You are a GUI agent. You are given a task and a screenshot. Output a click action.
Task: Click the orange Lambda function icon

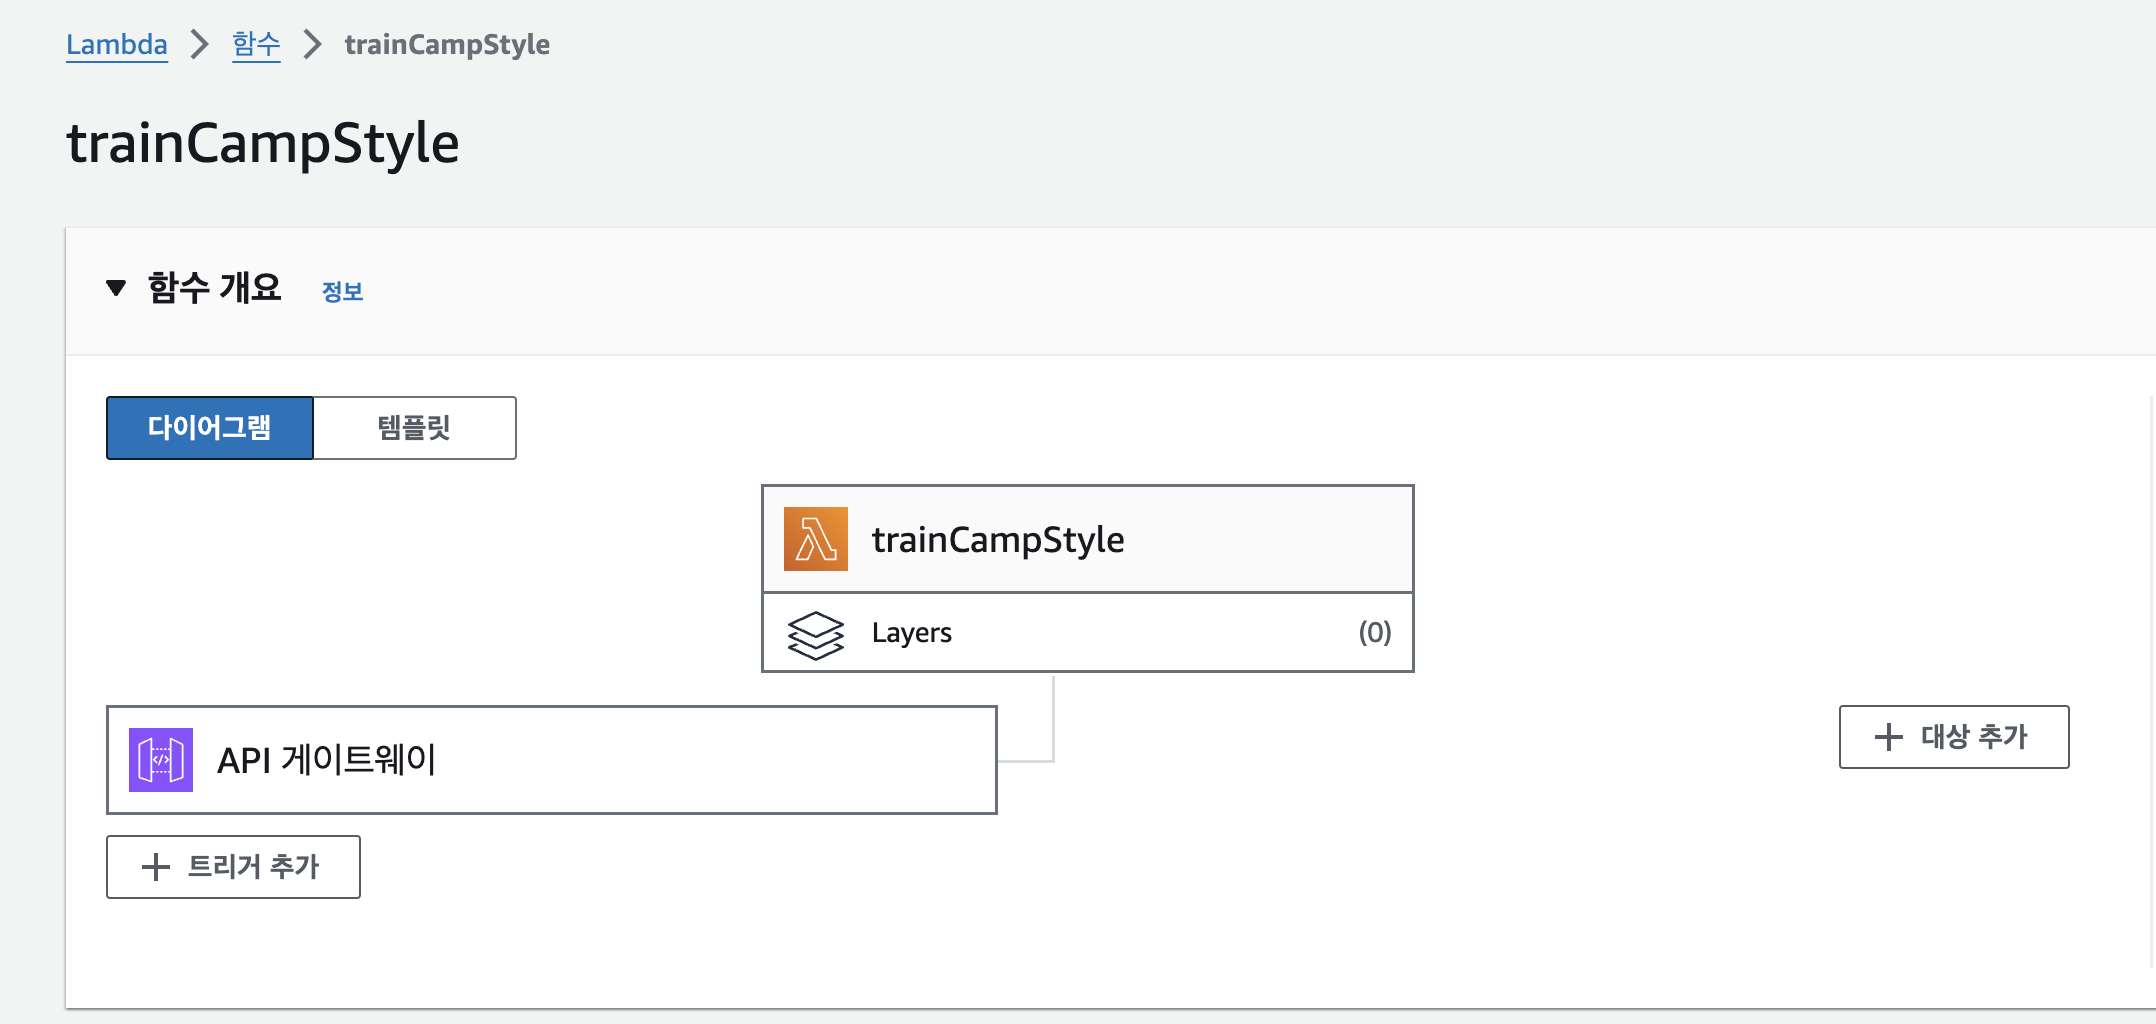[x=815, y=539]
